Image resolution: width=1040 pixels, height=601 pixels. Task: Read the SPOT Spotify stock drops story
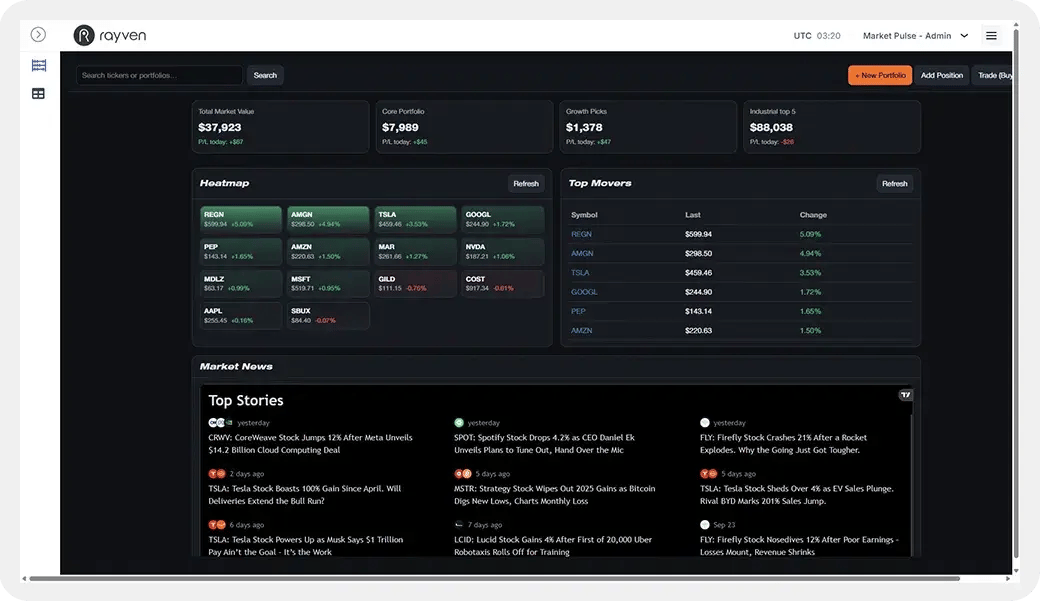click(544, 444)
